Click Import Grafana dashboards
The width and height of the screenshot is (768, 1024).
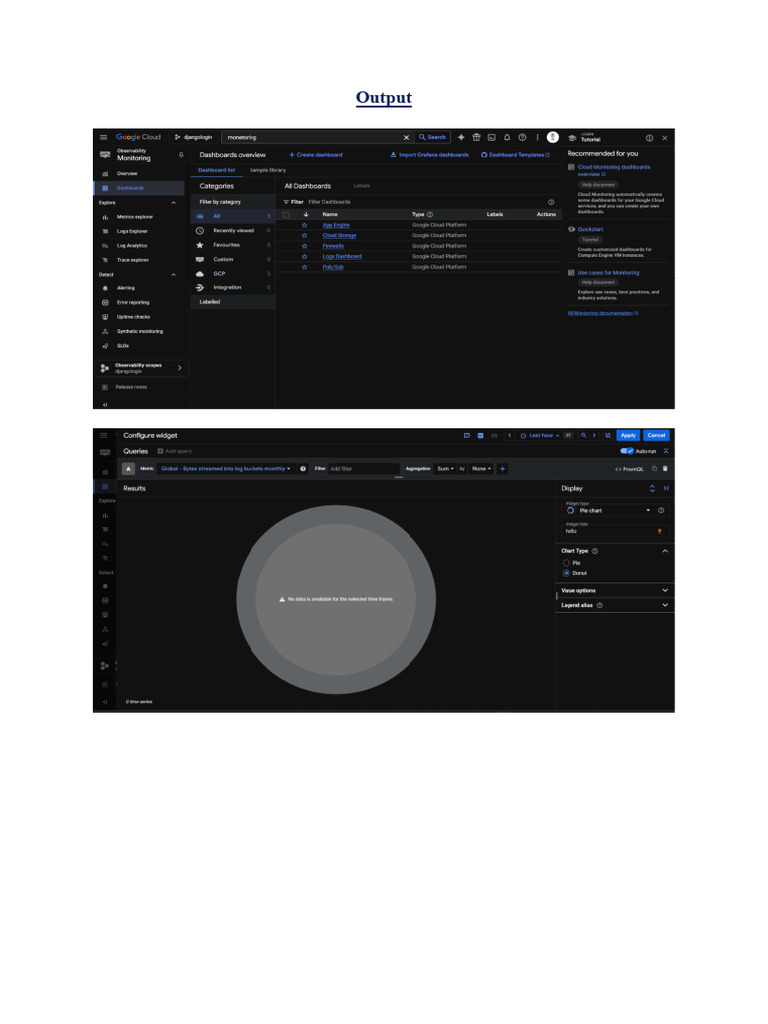pos(429,155)
